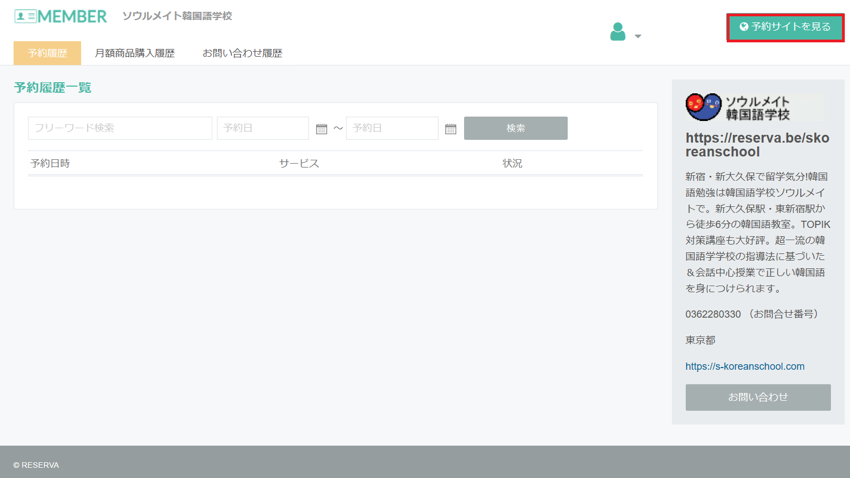Screen dimensions: 850x478
Task: Open calendar picker for start date
Action: [321, 129]
